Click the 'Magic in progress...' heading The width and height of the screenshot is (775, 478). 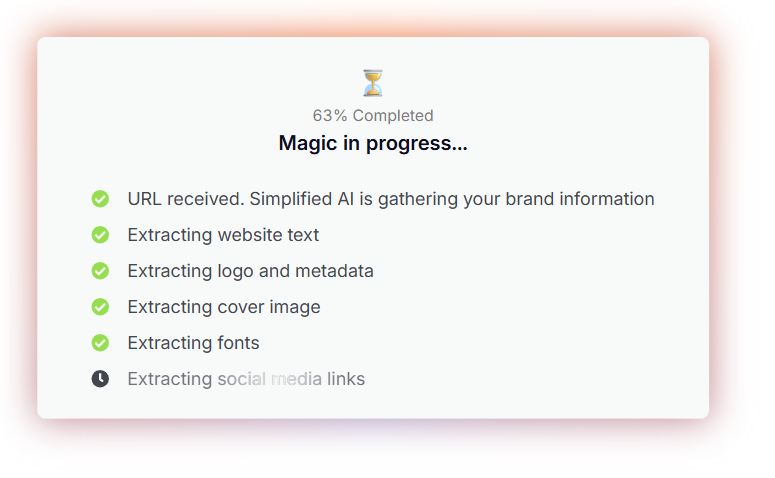pos(373,143)
